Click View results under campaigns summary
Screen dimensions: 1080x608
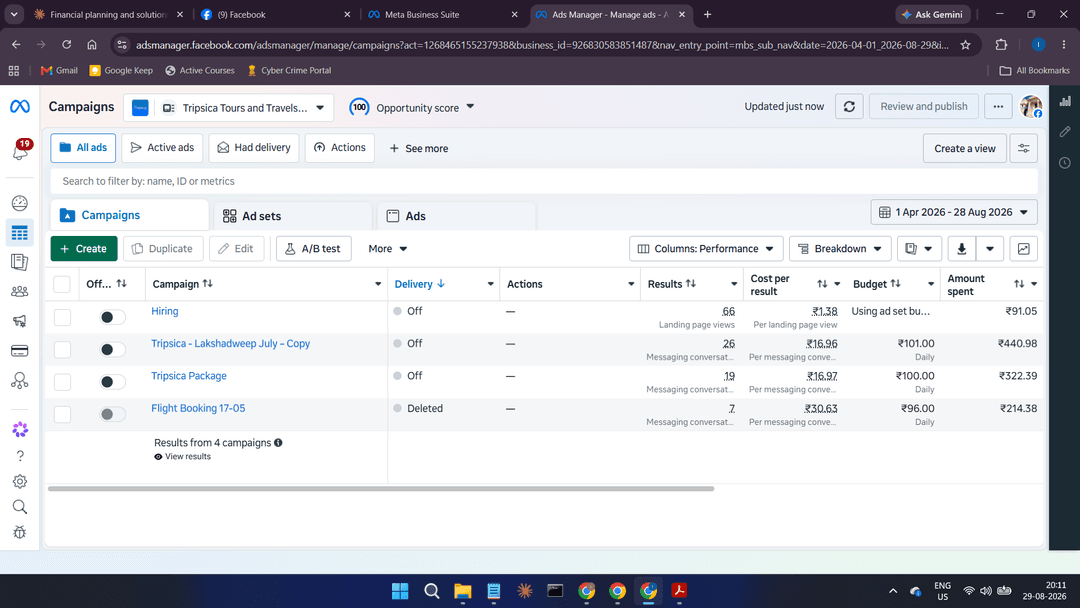[183, 457]
